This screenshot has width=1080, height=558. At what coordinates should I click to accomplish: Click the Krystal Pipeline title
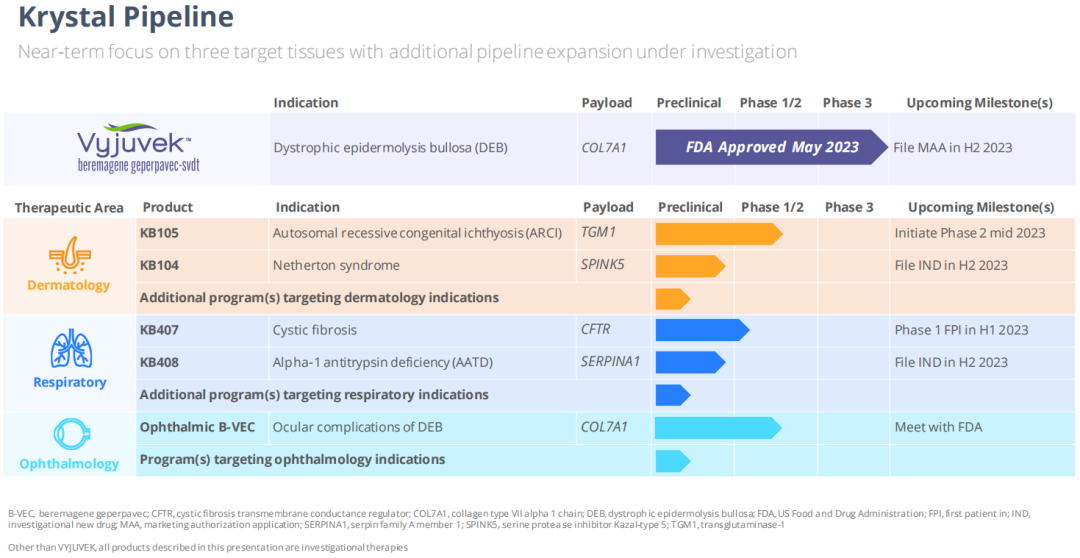coord(126,18)
